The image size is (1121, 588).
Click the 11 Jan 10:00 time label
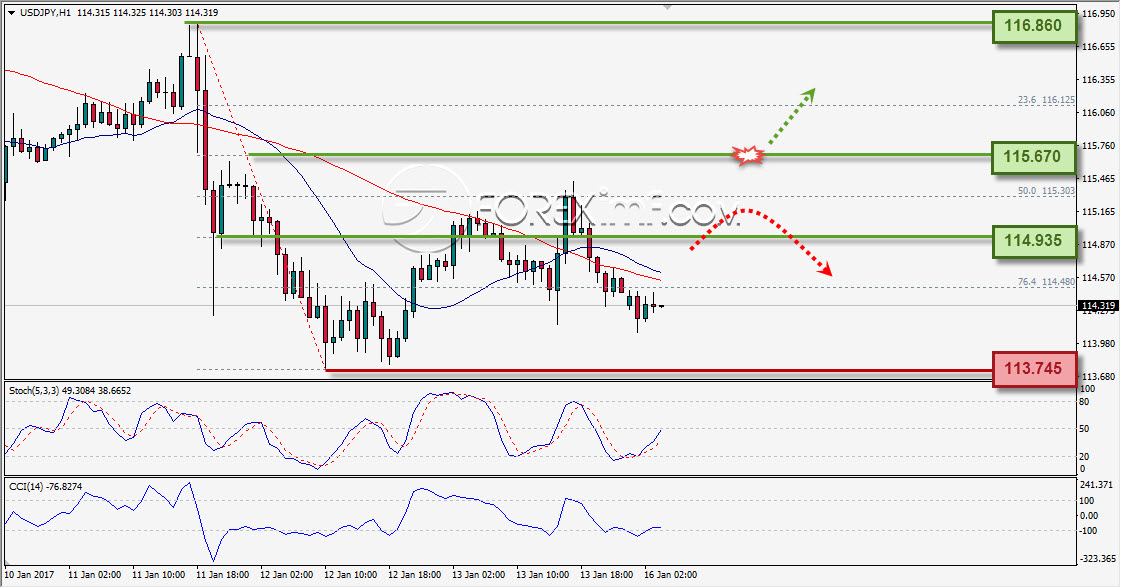pyautogui.click(x=159, y=574)
